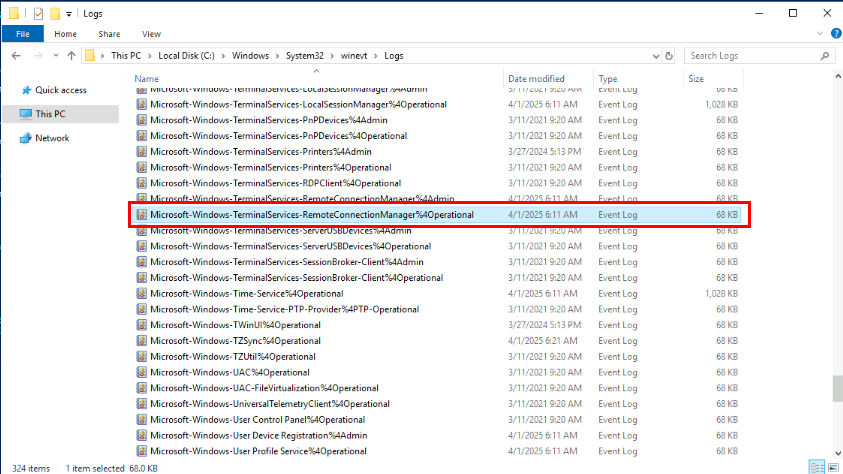Select ServerUSBDevices%4Operational log file icon
The image size is (843, 474).
point(141,246)
